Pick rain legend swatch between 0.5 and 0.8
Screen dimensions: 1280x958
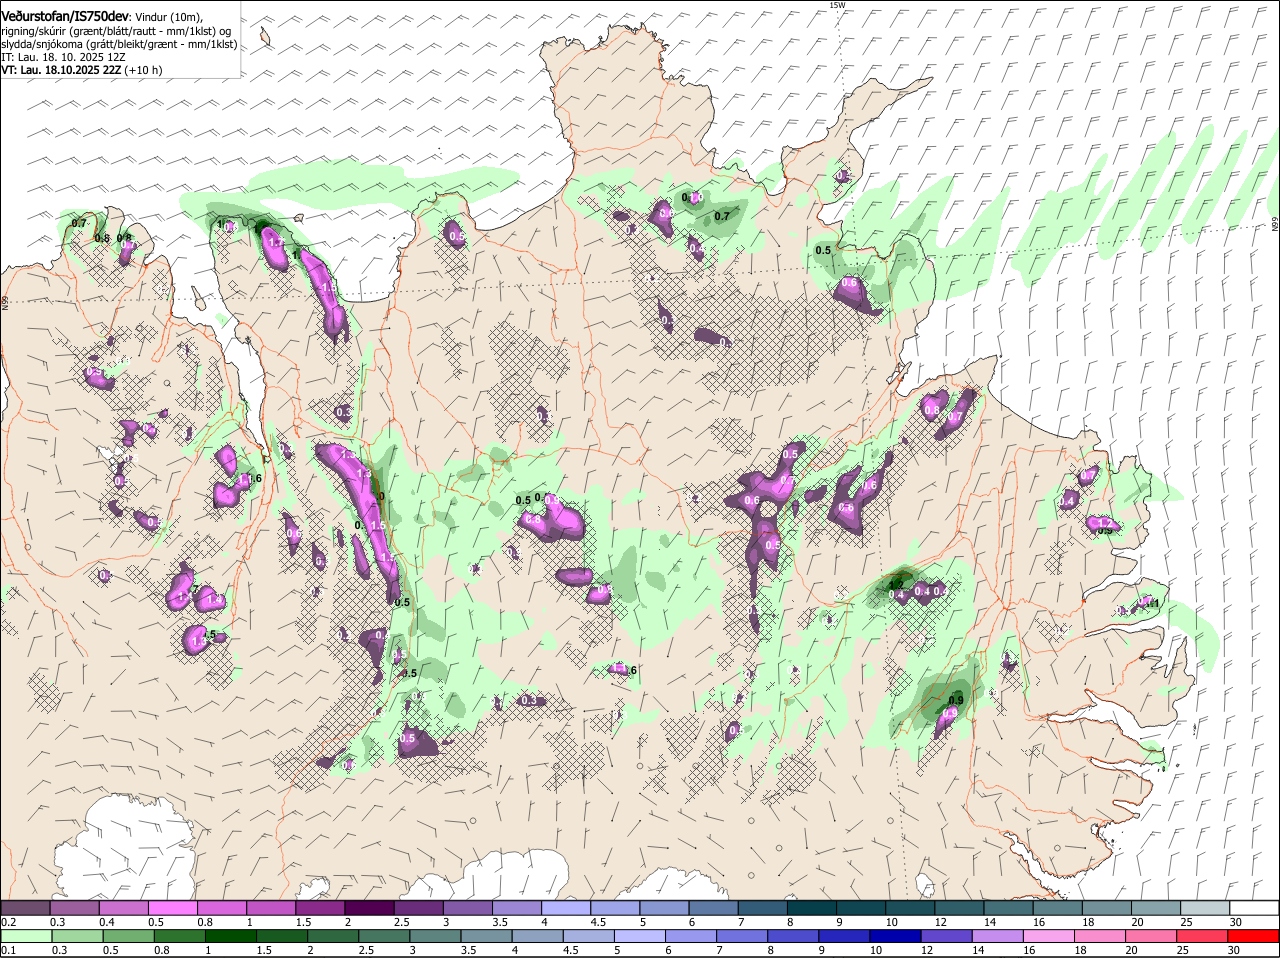point(128,936)
